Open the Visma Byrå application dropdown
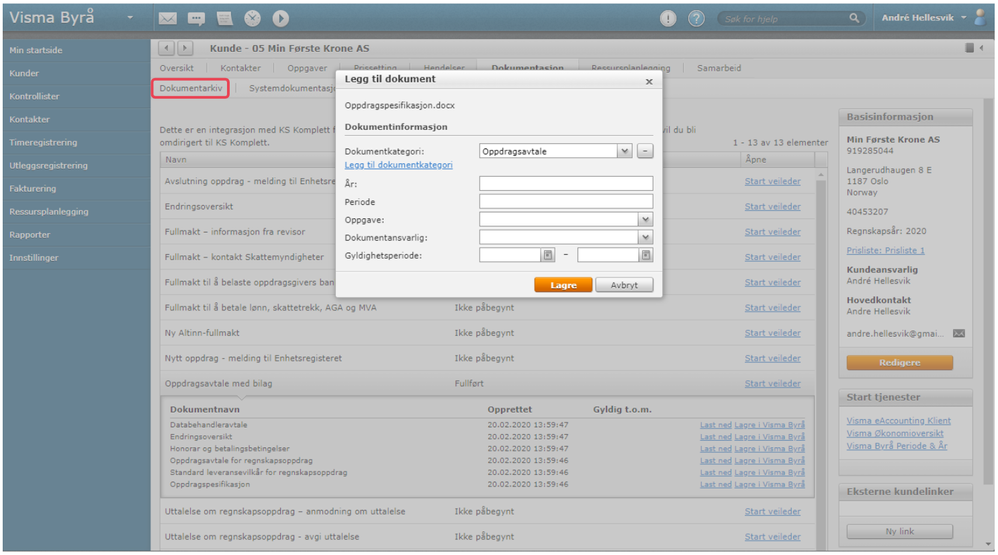The width and height of the screenshot is (998, 555). tap(130, 18)
